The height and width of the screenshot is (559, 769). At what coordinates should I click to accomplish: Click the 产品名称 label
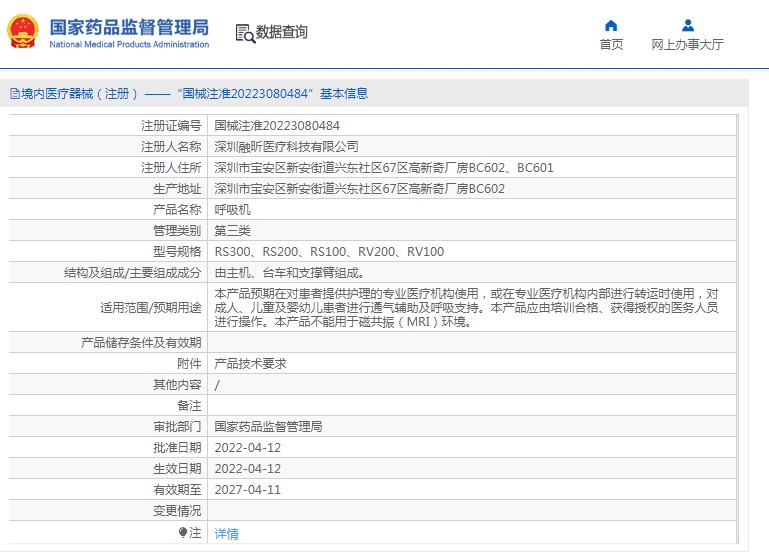click(x=177, y=210)
